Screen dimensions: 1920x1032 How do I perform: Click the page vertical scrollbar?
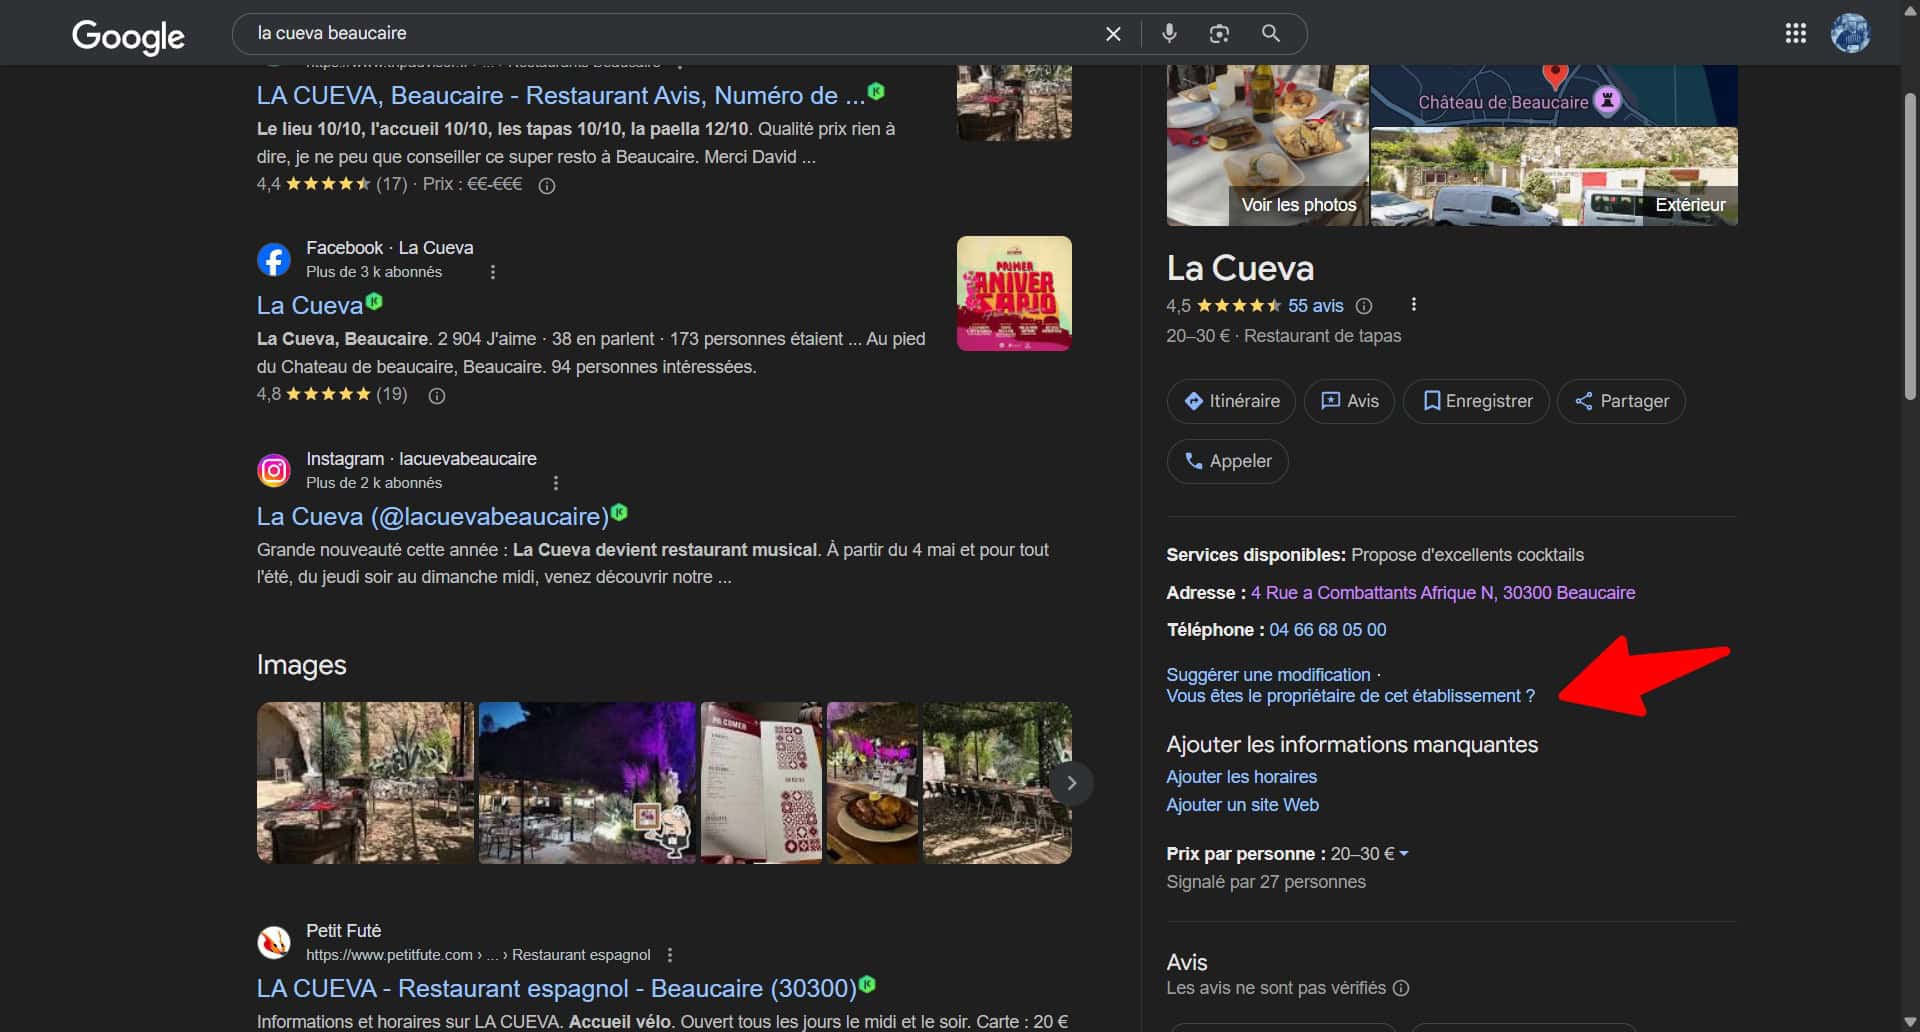(x=1910, y=245)
